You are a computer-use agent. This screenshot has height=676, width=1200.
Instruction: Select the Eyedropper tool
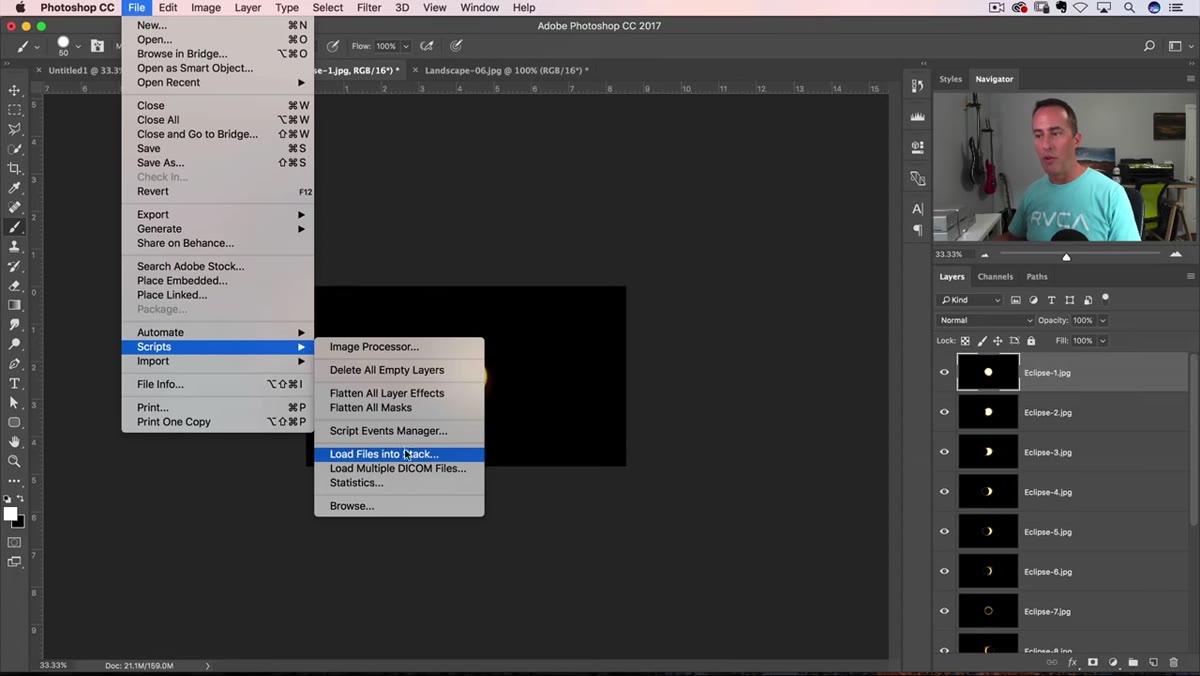coord(14,188)
